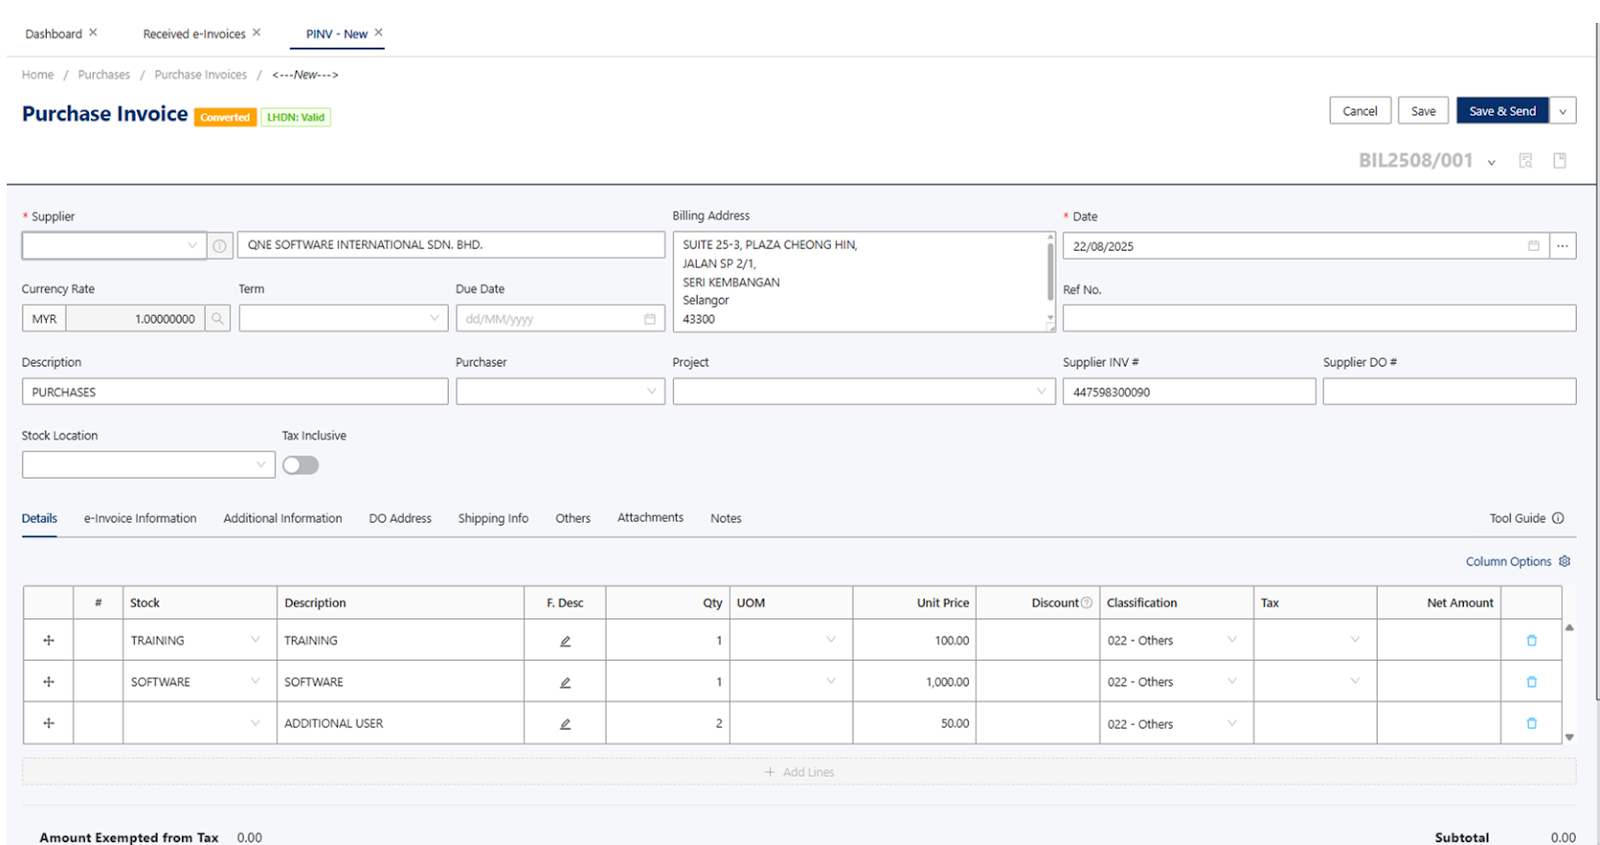The image size is (1600, 845).
Task: Click the billing address scrollbar
Action: click(1050, 270)
